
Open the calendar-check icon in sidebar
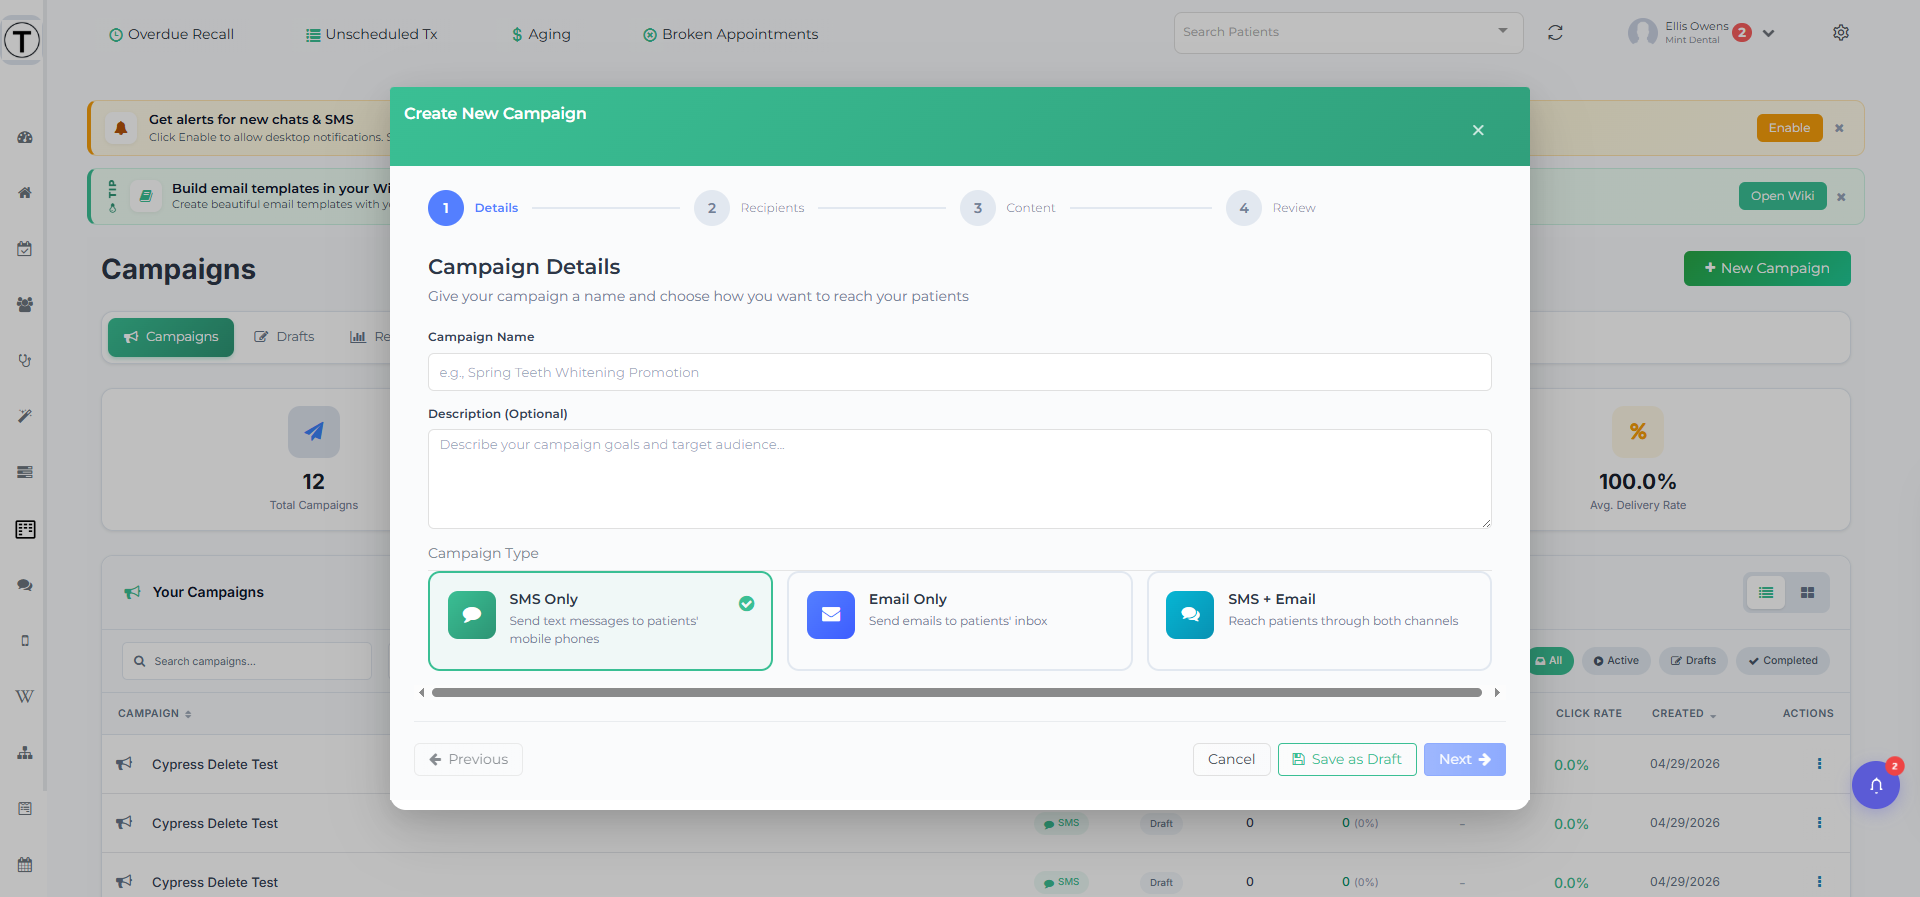point(25,249)
